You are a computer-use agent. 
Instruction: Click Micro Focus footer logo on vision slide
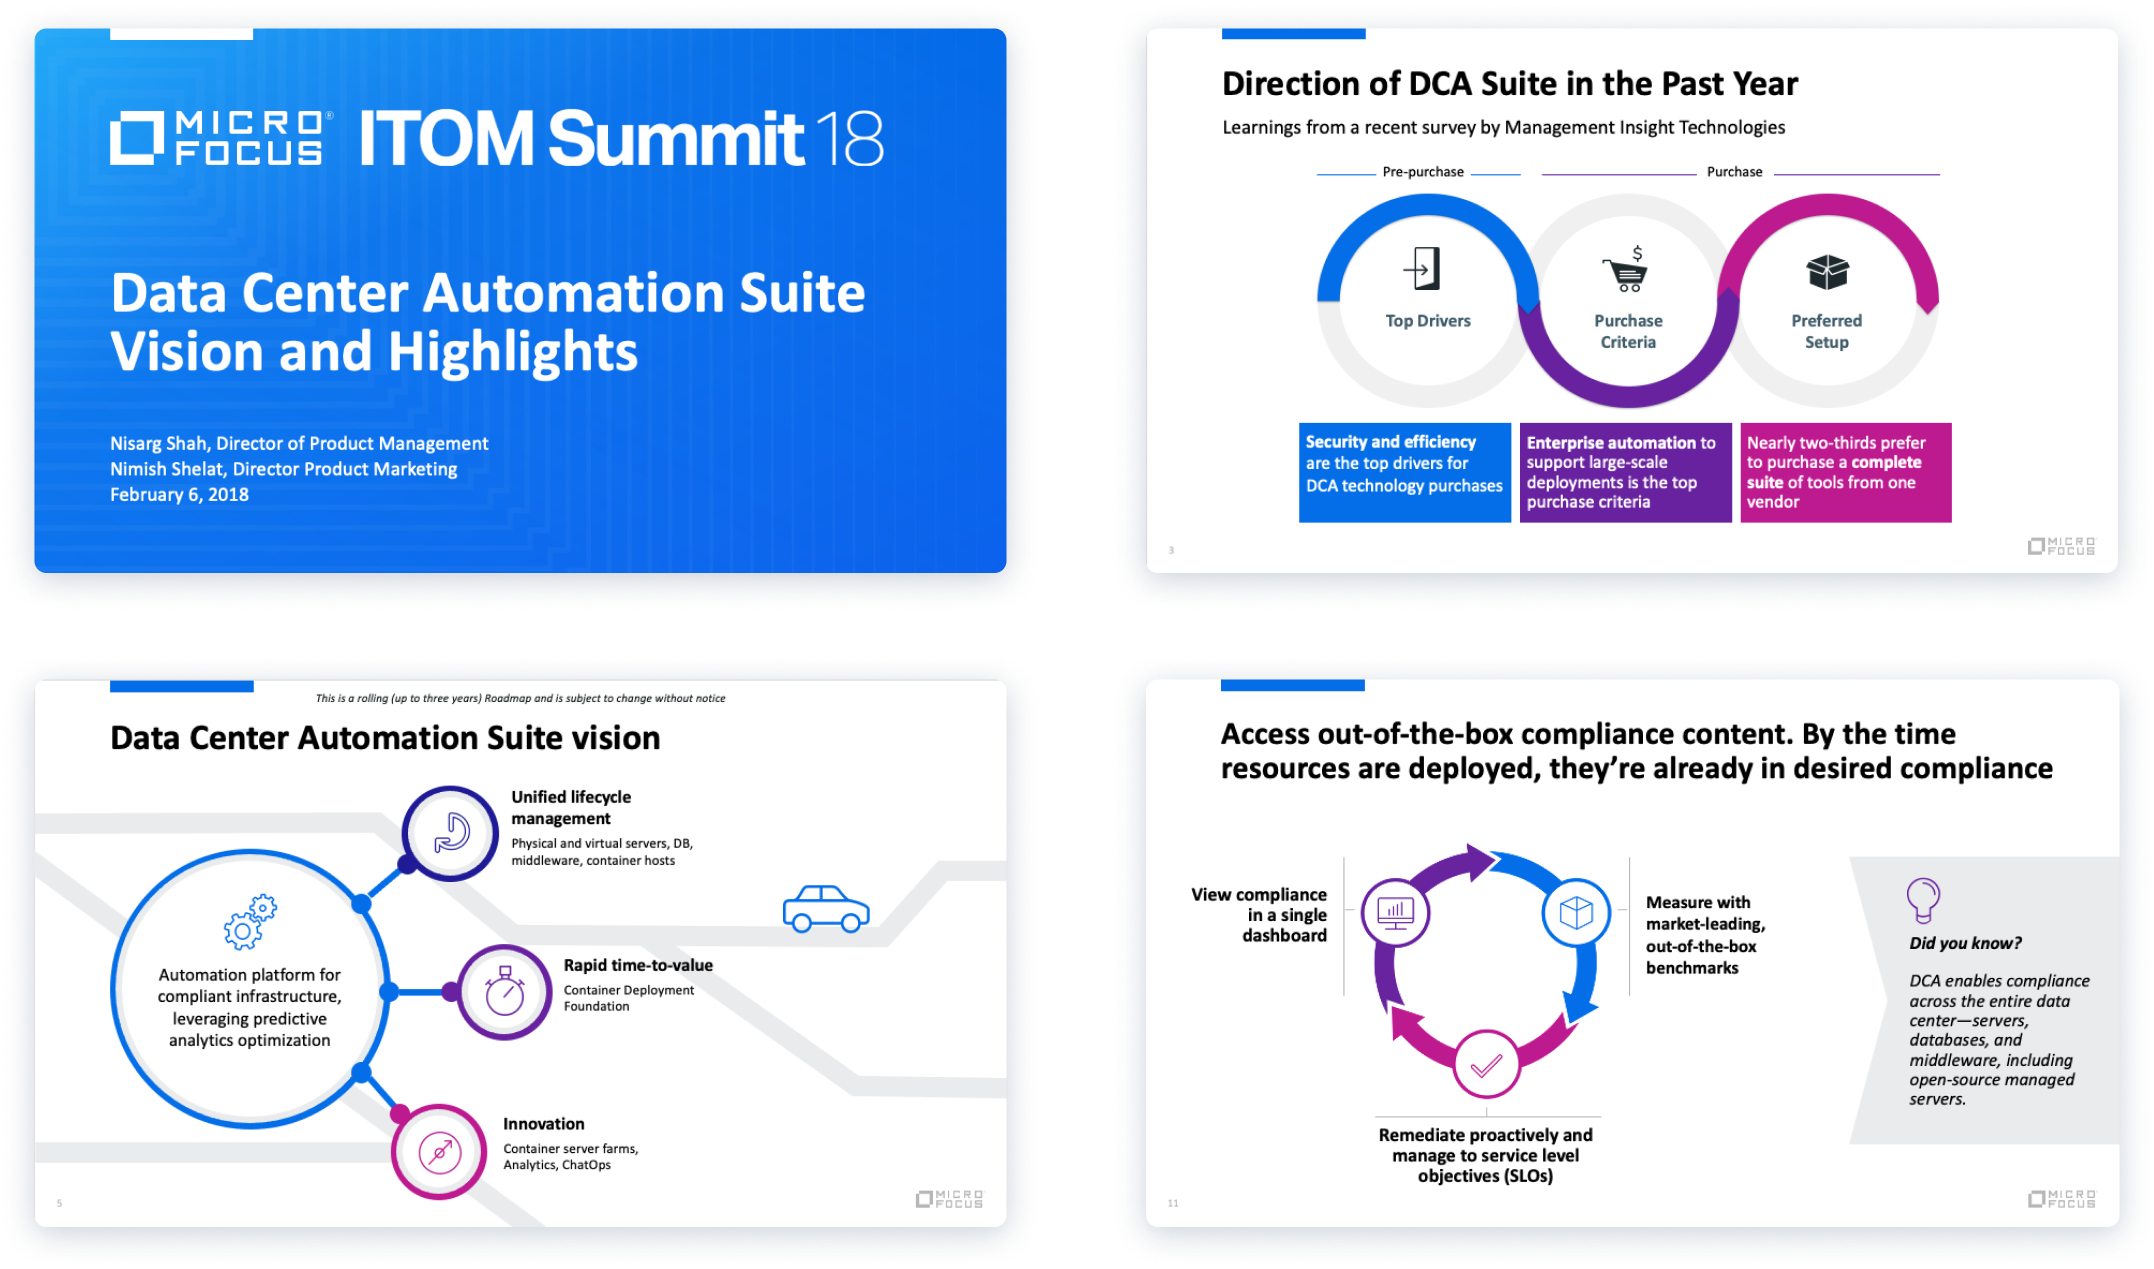pos(949,1199)
